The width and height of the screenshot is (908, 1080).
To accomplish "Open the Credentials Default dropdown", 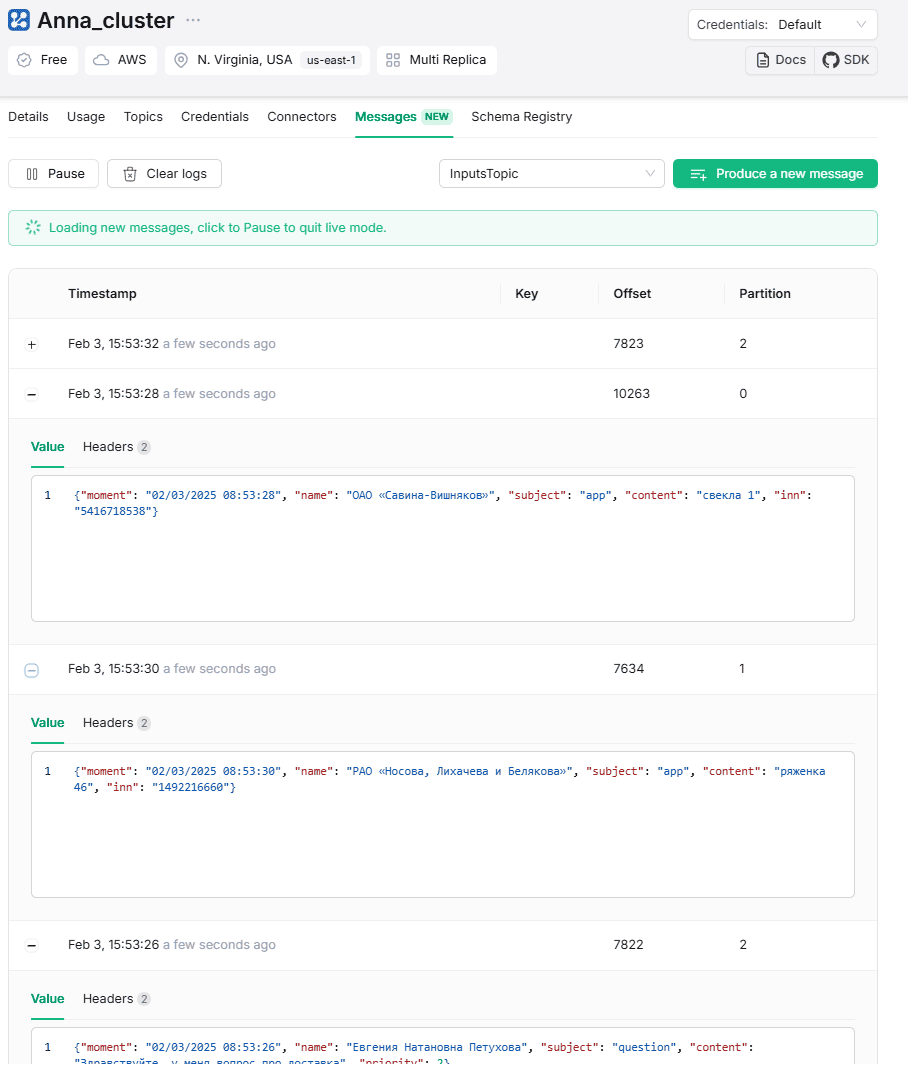I will pos(783,25).
